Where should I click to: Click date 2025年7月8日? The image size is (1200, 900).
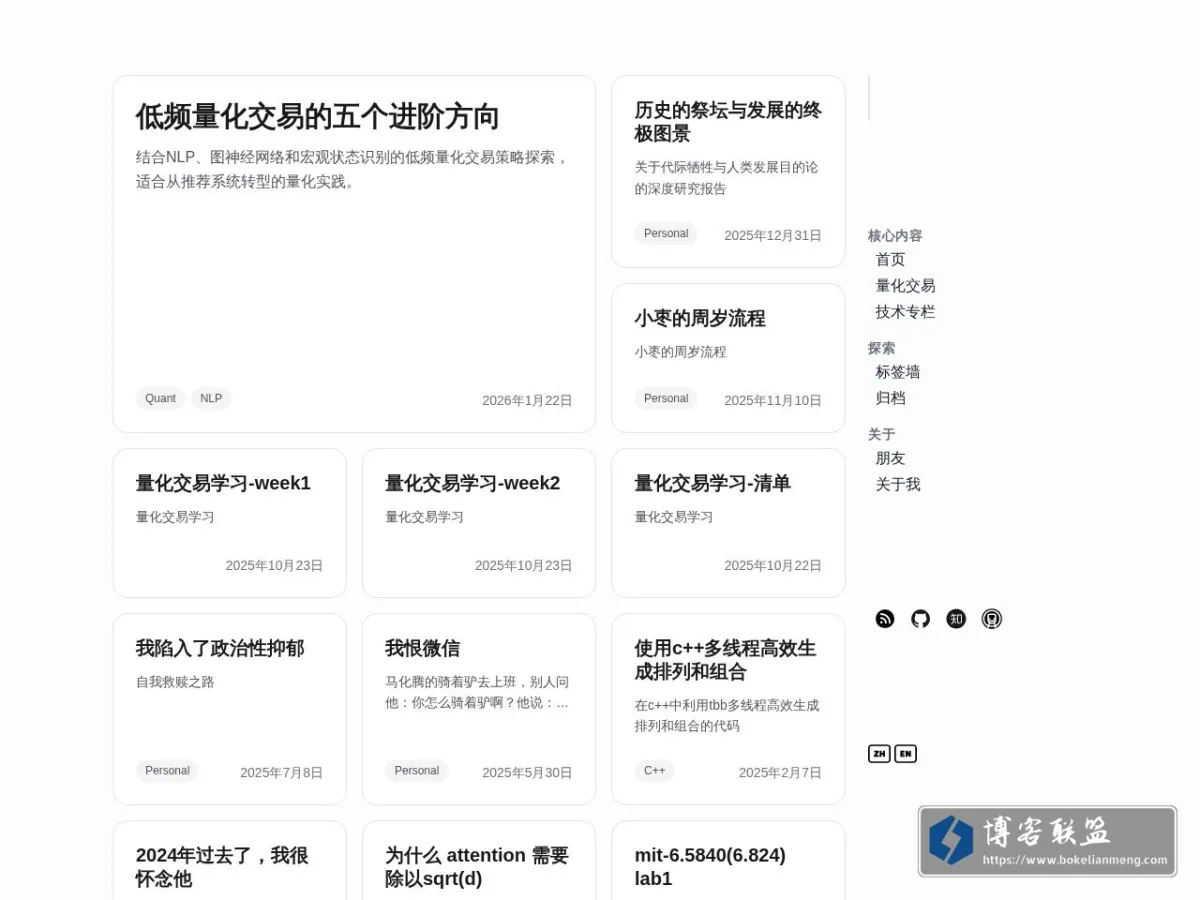pos(281,773)
